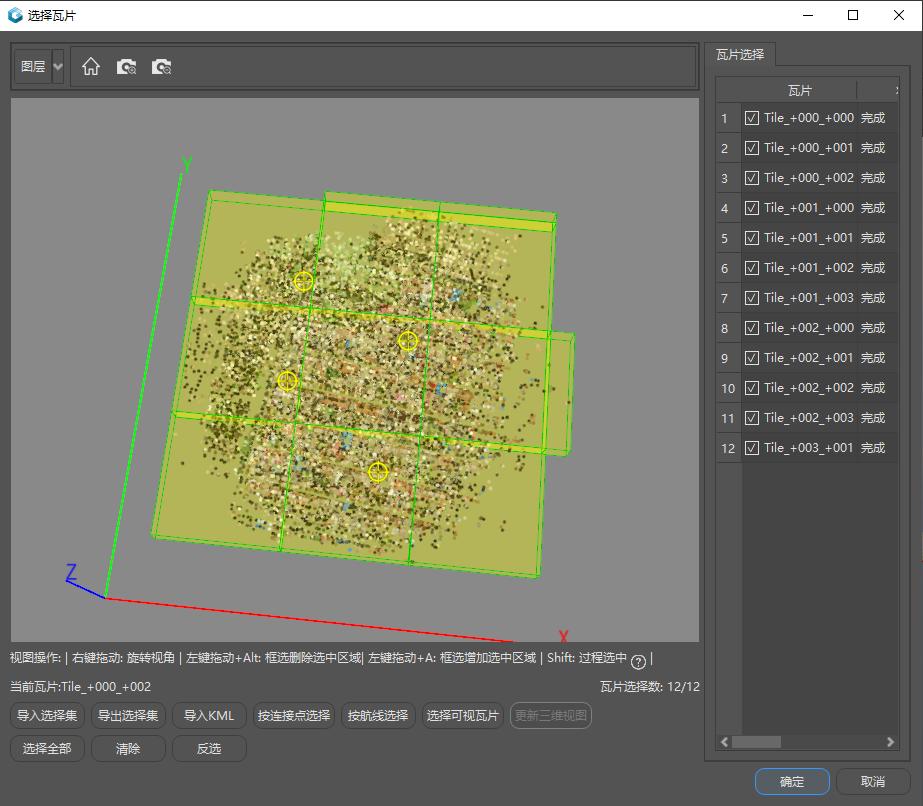923x806 pixels.
Task: Expand the 图层 dropdown arrow
Action: (58, 67)
